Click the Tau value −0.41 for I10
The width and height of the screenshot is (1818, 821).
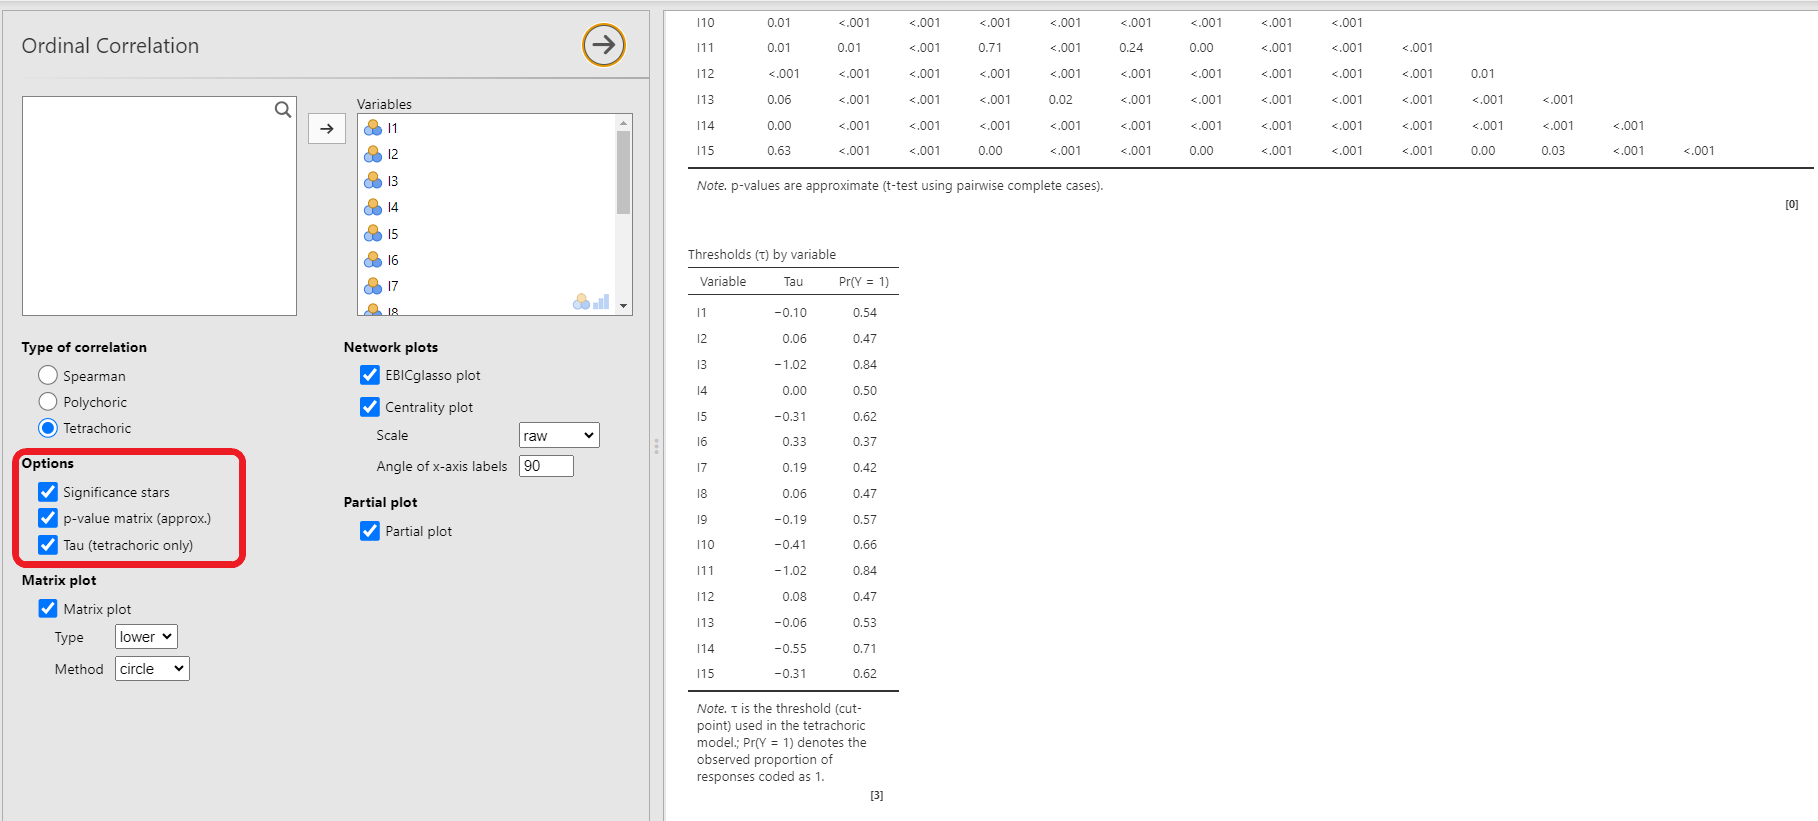point(790,545)
